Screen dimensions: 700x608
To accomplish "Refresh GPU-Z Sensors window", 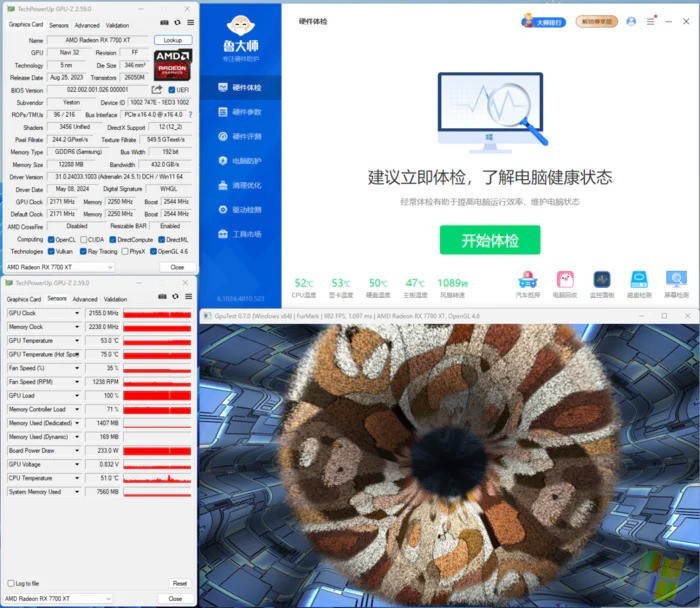I will 175,296.
